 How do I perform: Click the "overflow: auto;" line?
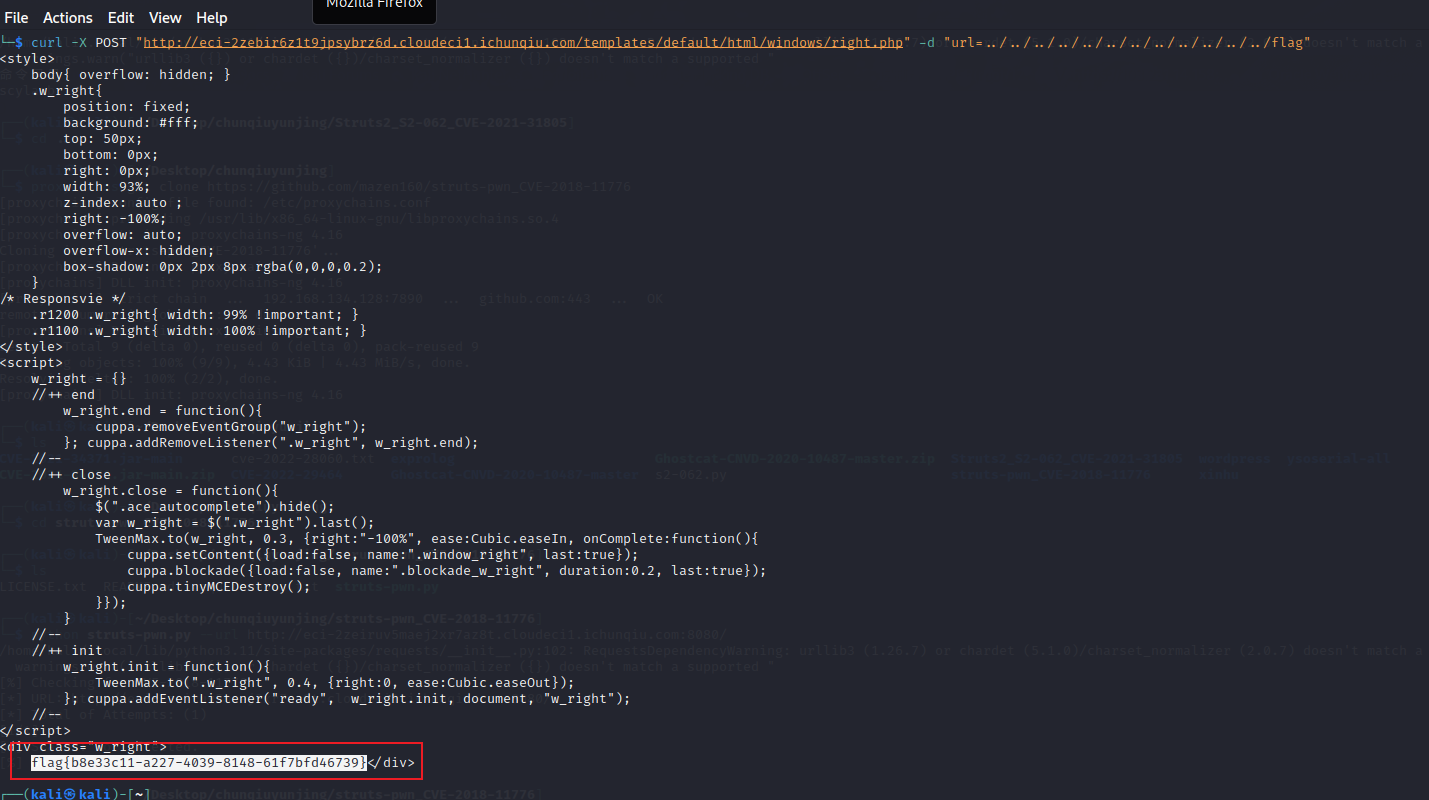(x=123, y=235)
